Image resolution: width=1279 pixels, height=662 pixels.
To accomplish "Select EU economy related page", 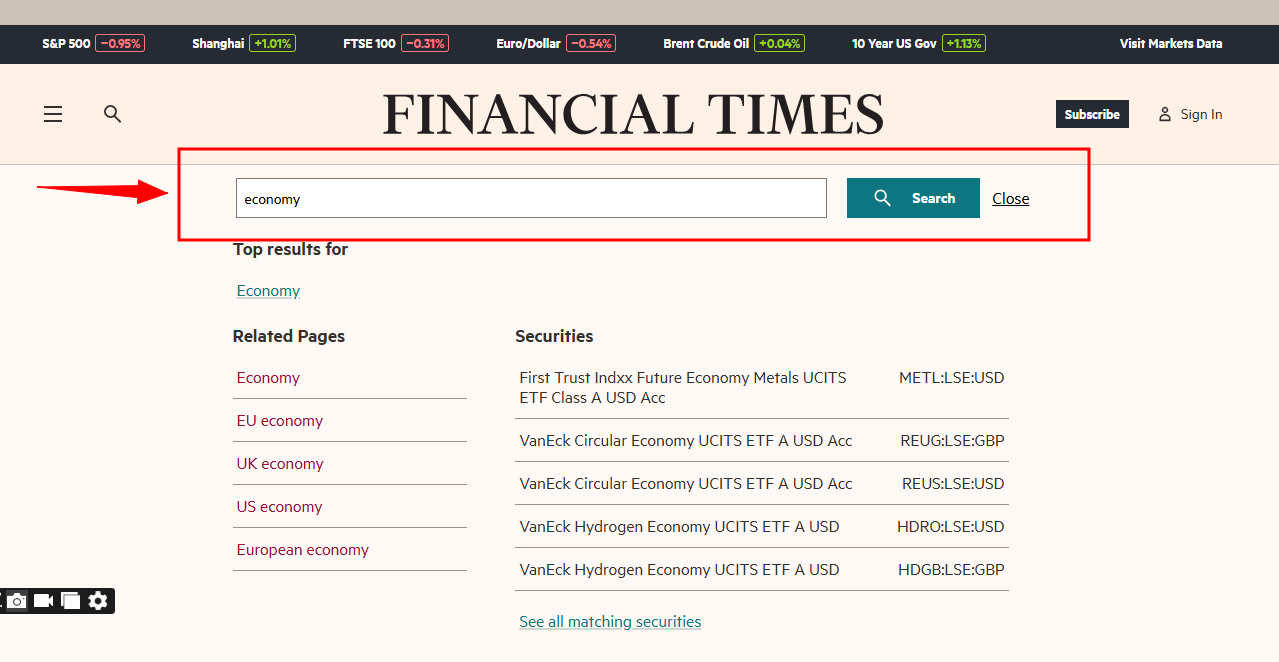I will [279, 421].
